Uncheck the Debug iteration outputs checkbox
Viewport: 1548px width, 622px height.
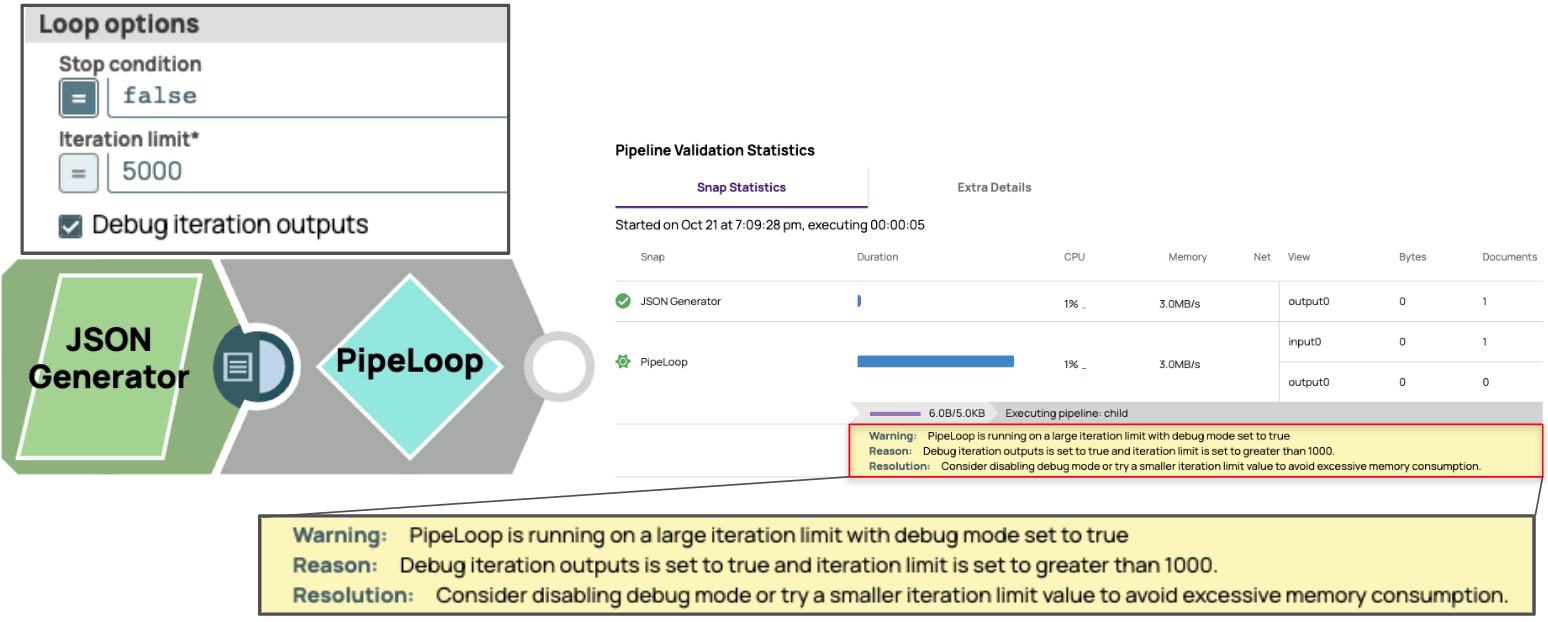(70, 226)
